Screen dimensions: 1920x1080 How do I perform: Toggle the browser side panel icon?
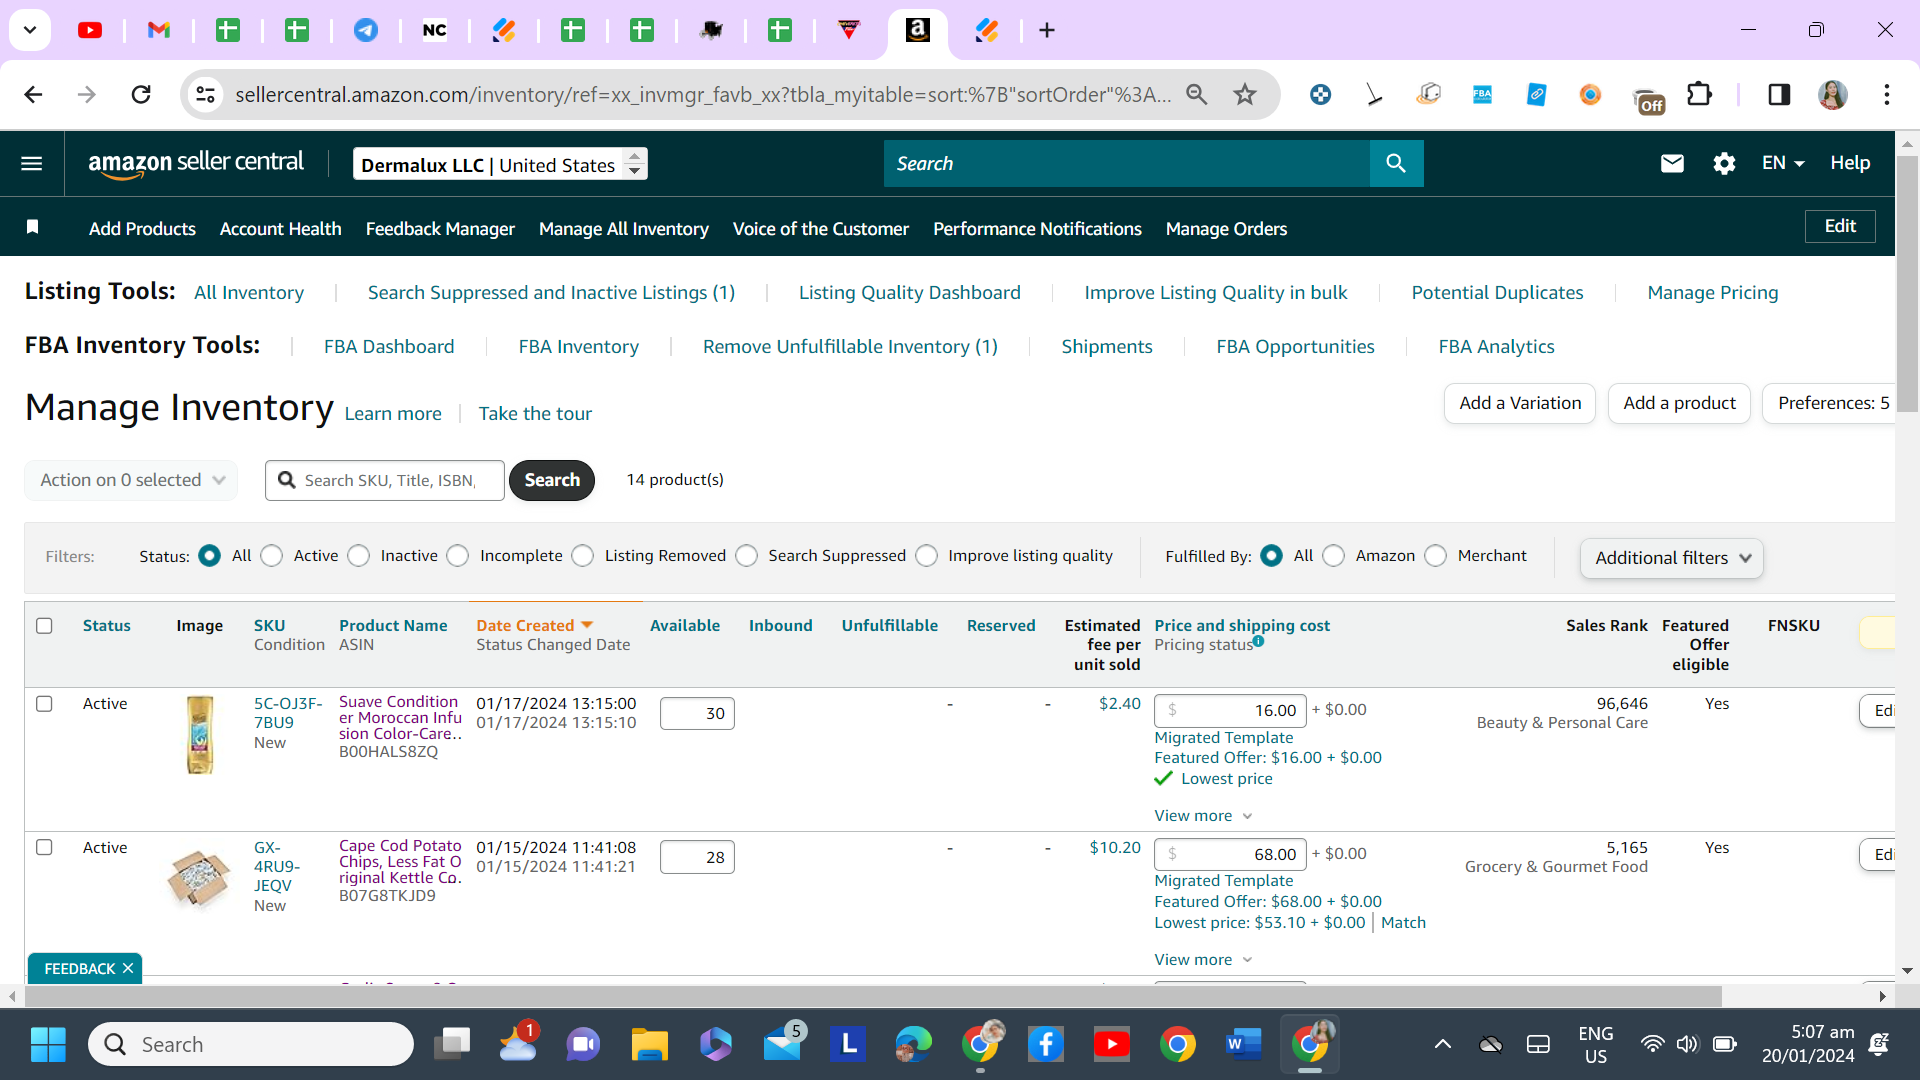click(x=1779, y=94)
